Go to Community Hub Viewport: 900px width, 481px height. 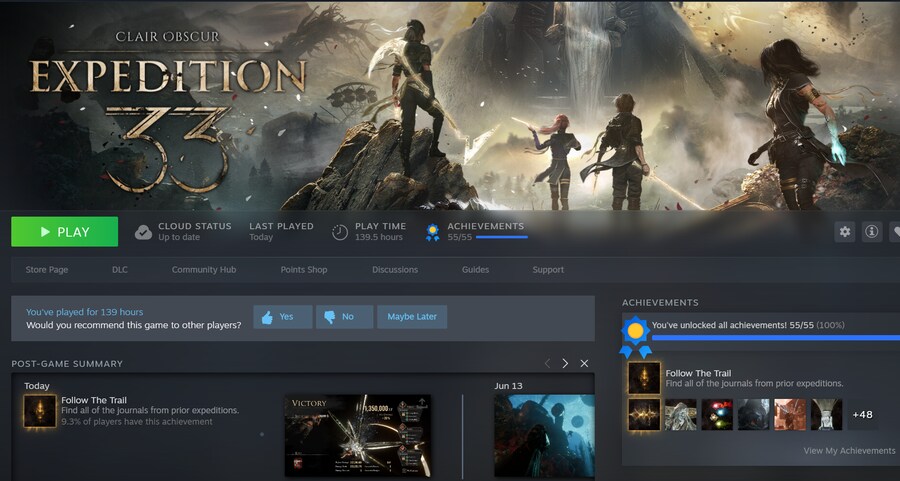(x=204, y=270)
